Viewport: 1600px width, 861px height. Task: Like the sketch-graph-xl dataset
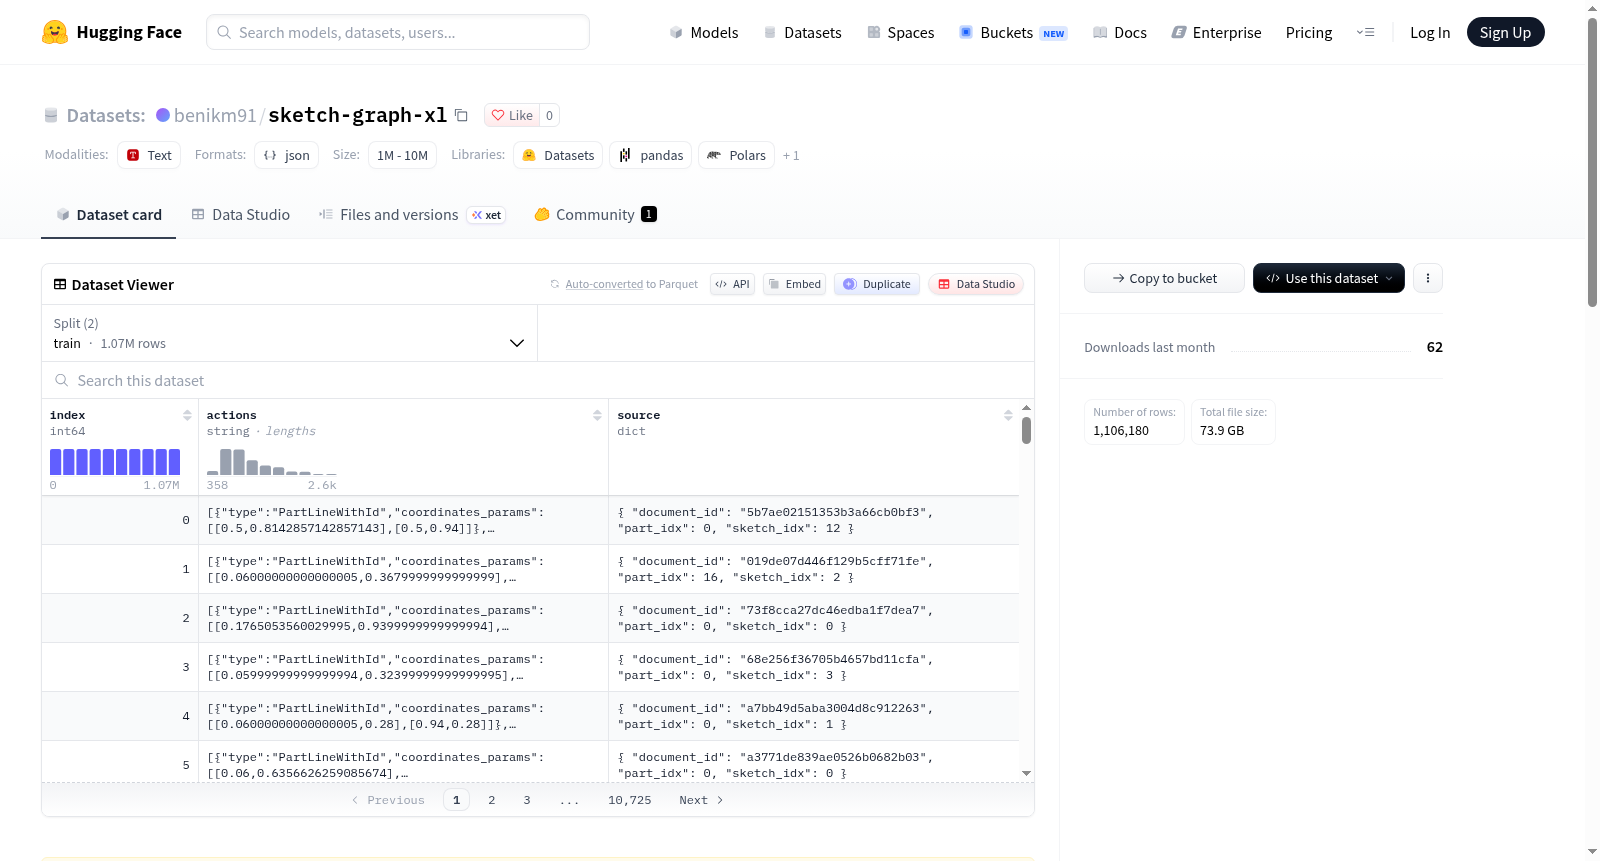coord(512,115)
